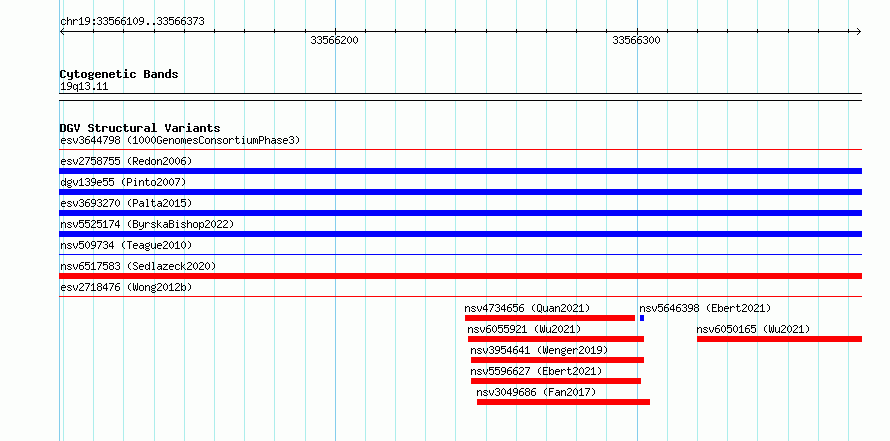
Task: Click the blue bar under esv2758755
Action: (461, 171)
